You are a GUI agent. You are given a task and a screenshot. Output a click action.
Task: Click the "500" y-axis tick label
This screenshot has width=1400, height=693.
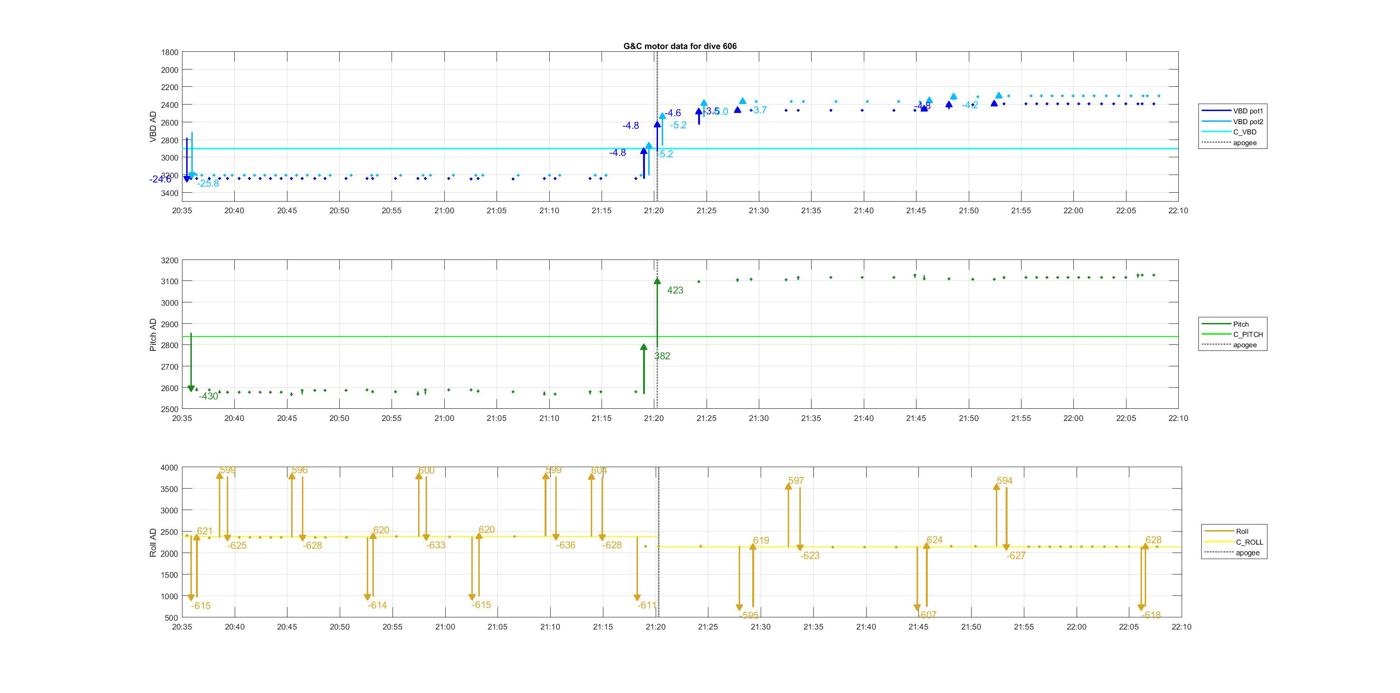[172, 618]
